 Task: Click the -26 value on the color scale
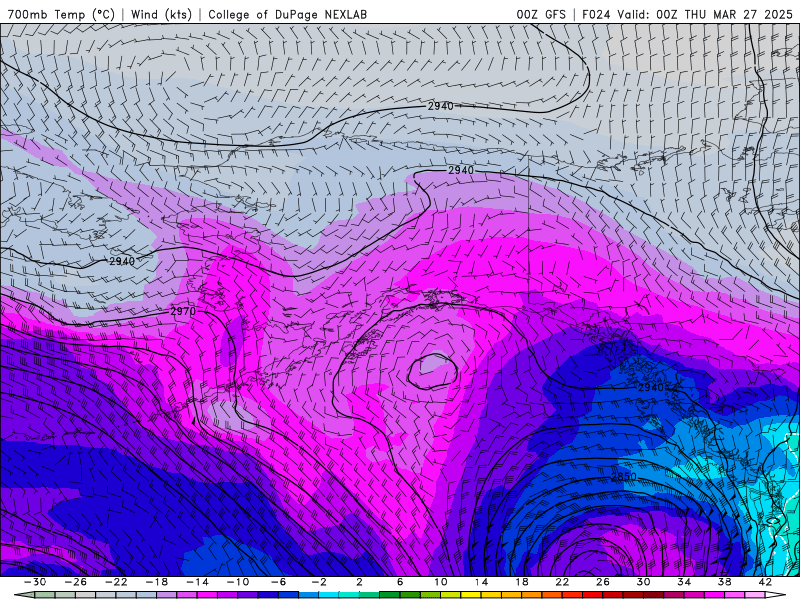pos(76,582)
